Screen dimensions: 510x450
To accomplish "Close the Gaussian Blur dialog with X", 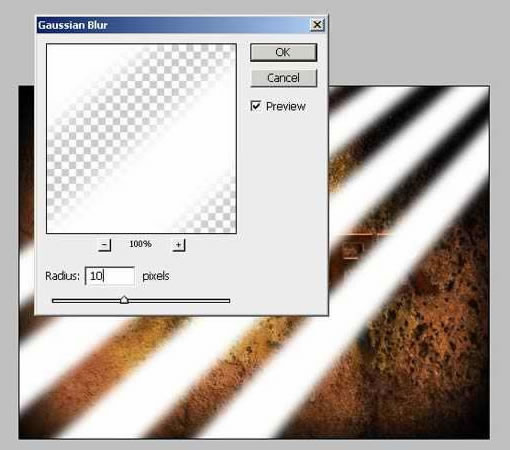I will tap(317, 25).
